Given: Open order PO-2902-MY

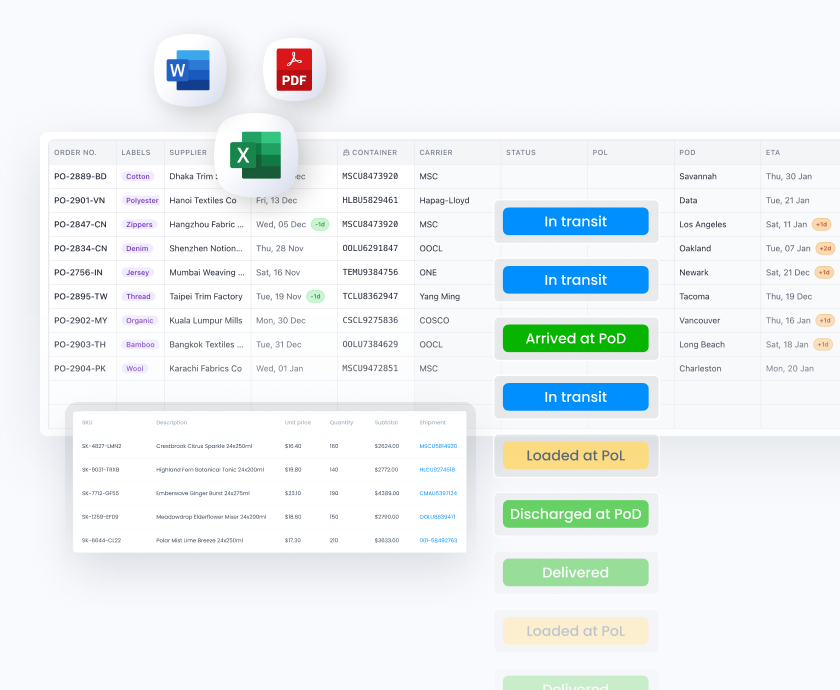Looking at the screenshot, I should [x=81, y=320].
